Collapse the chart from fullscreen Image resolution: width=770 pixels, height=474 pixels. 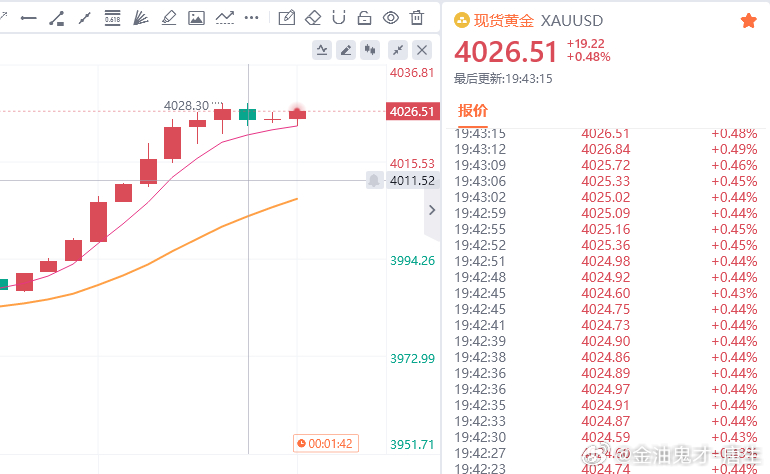click(x=398, y=50)
